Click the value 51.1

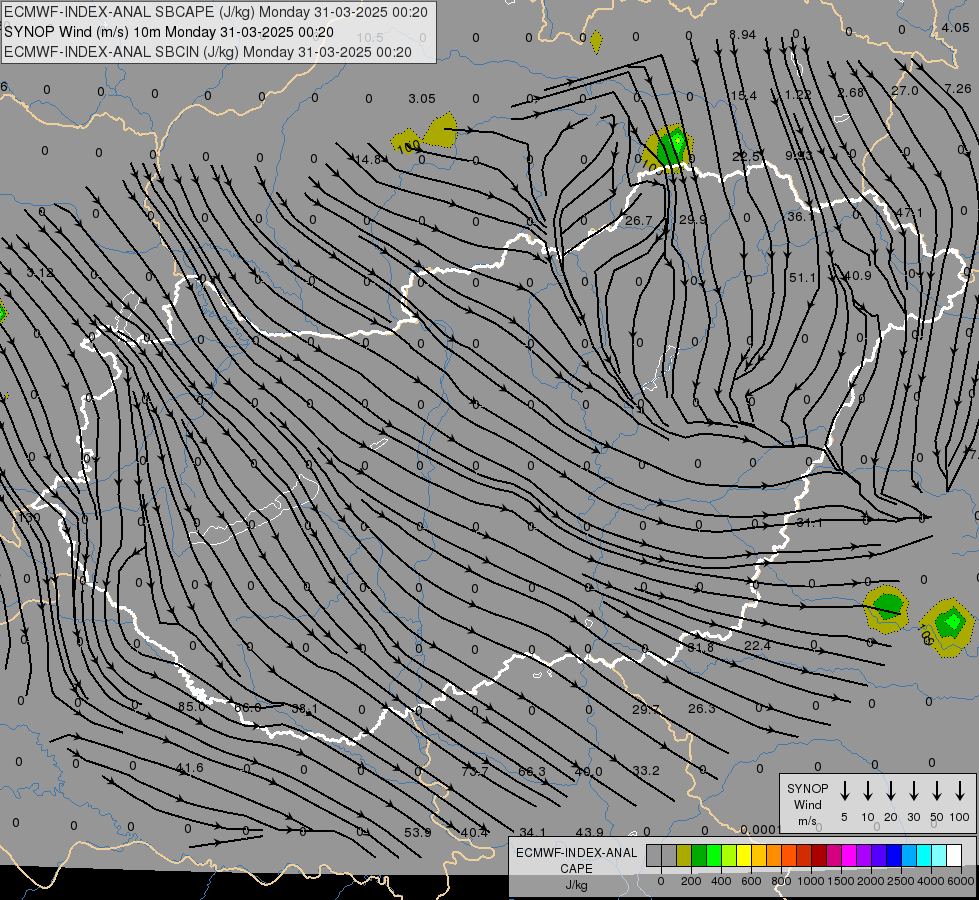803,278
